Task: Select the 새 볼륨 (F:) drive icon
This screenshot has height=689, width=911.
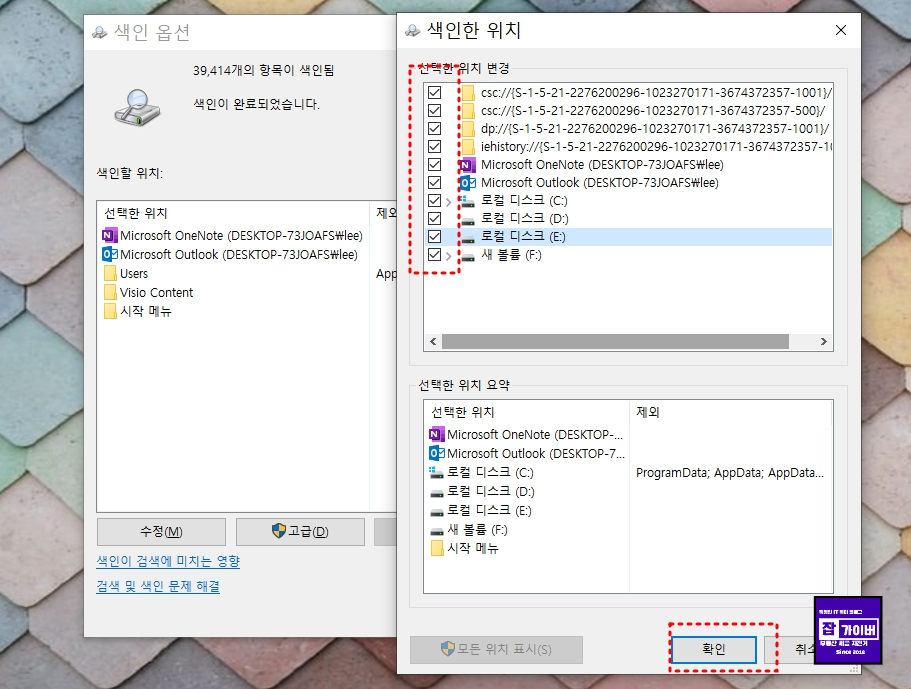Action: pos(470,254)
